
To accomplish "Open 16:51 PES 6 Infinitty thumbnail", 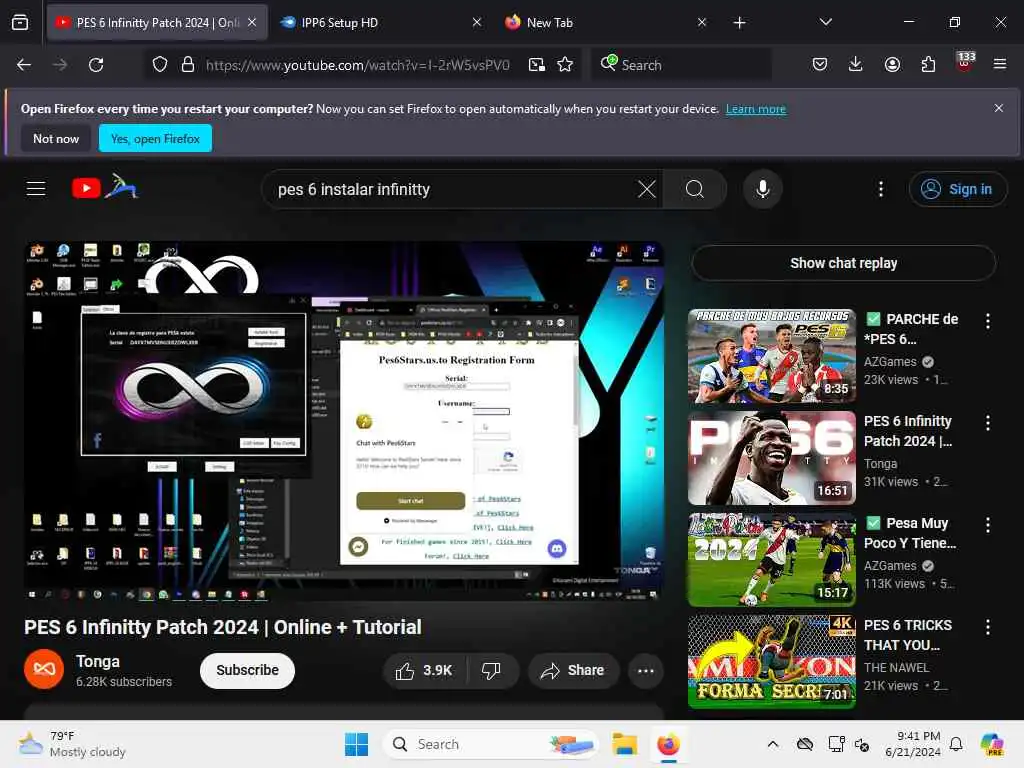I will pos(772,458).
